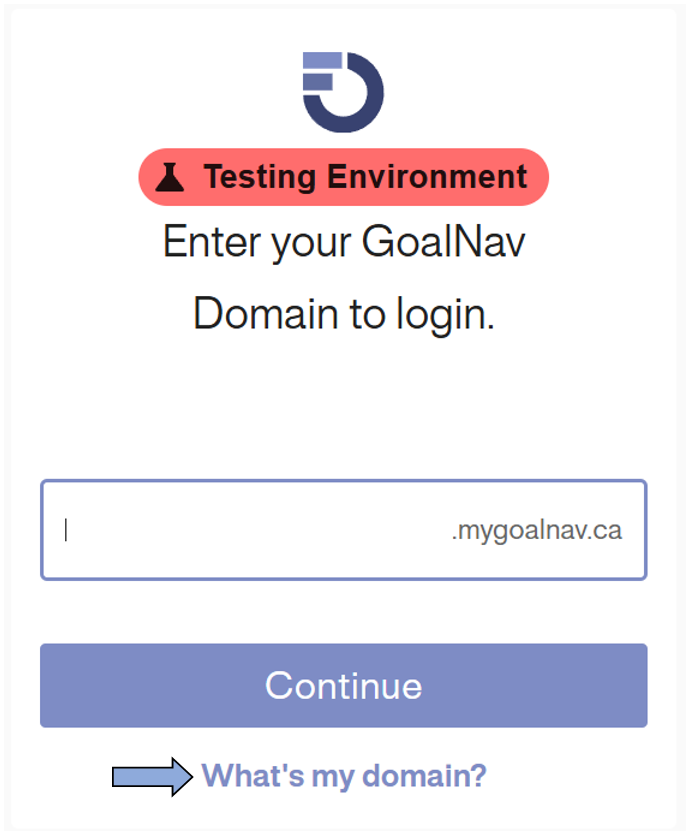This screenshot has height=831, width=687.
Task: Click the Domain to login text
Action: tap(343, 313)
